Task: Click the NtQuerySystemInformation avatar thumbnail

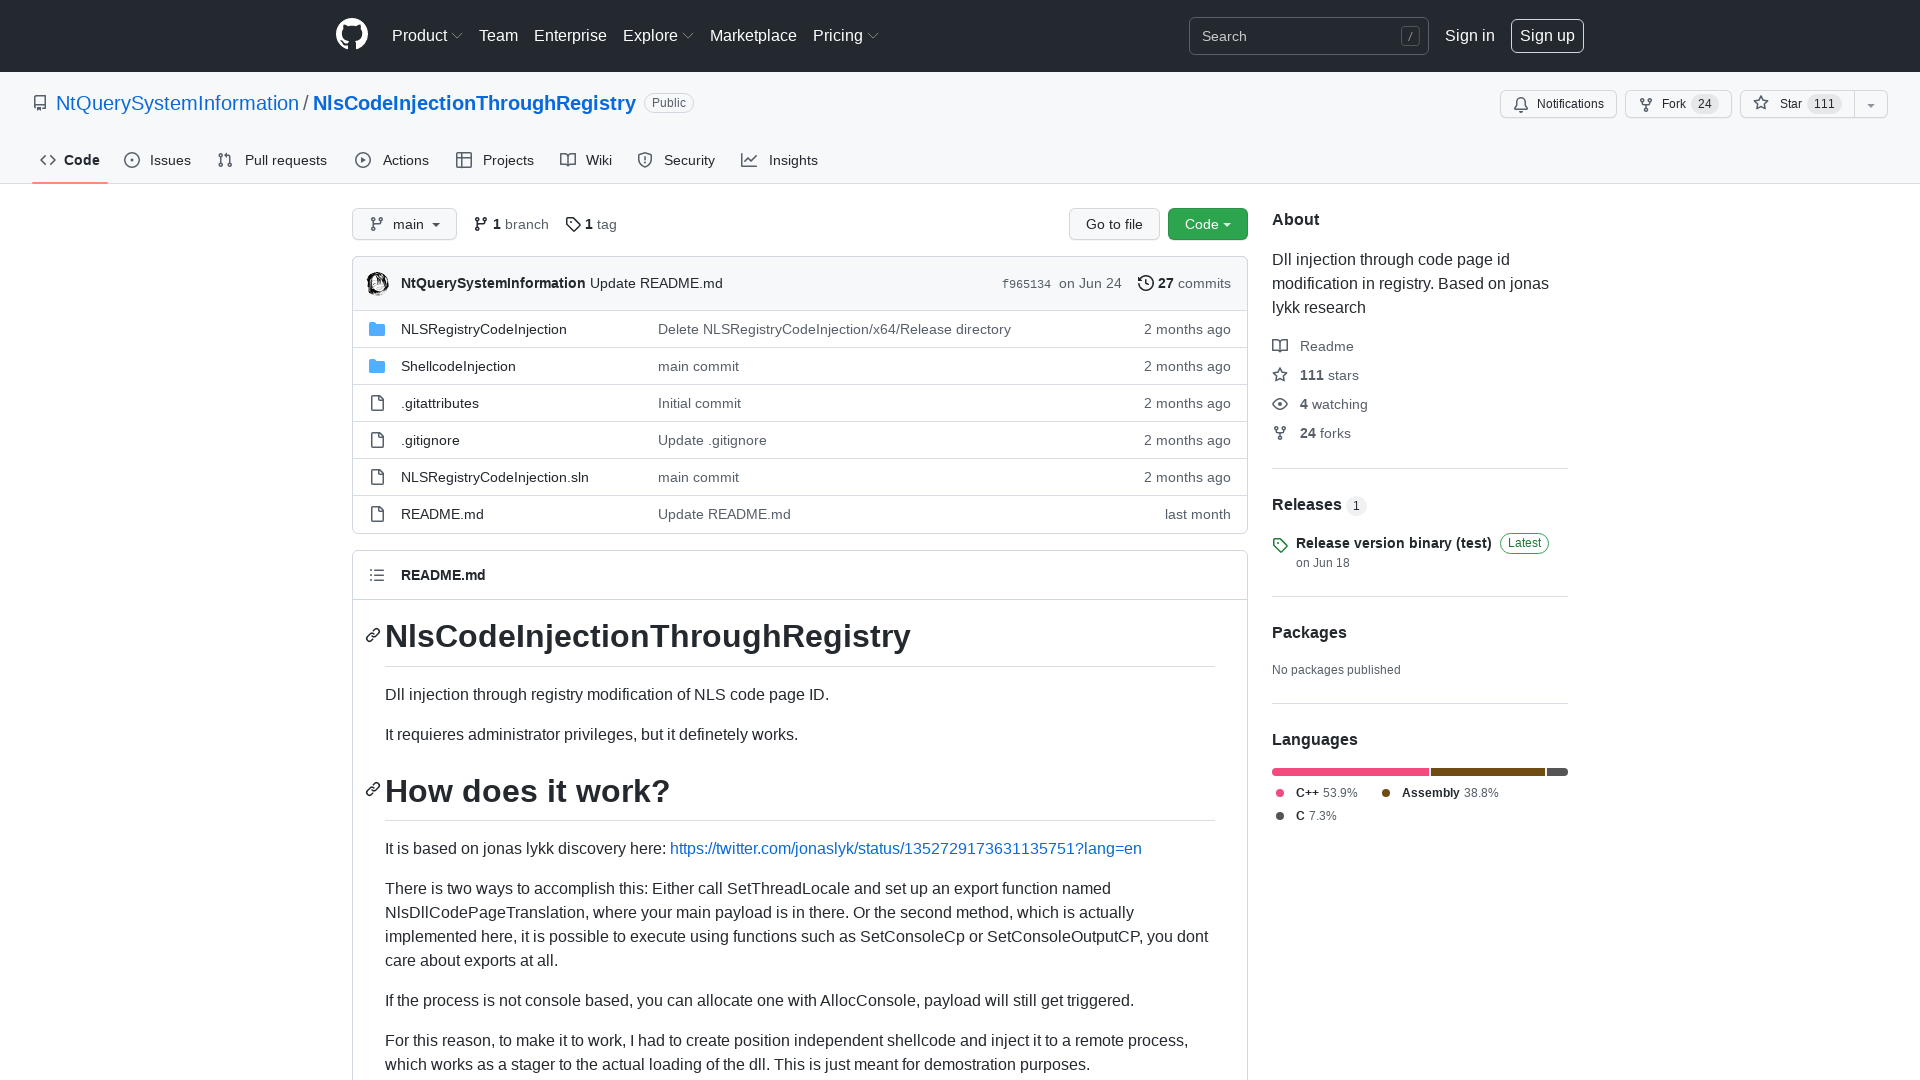Action: [377, 283]
